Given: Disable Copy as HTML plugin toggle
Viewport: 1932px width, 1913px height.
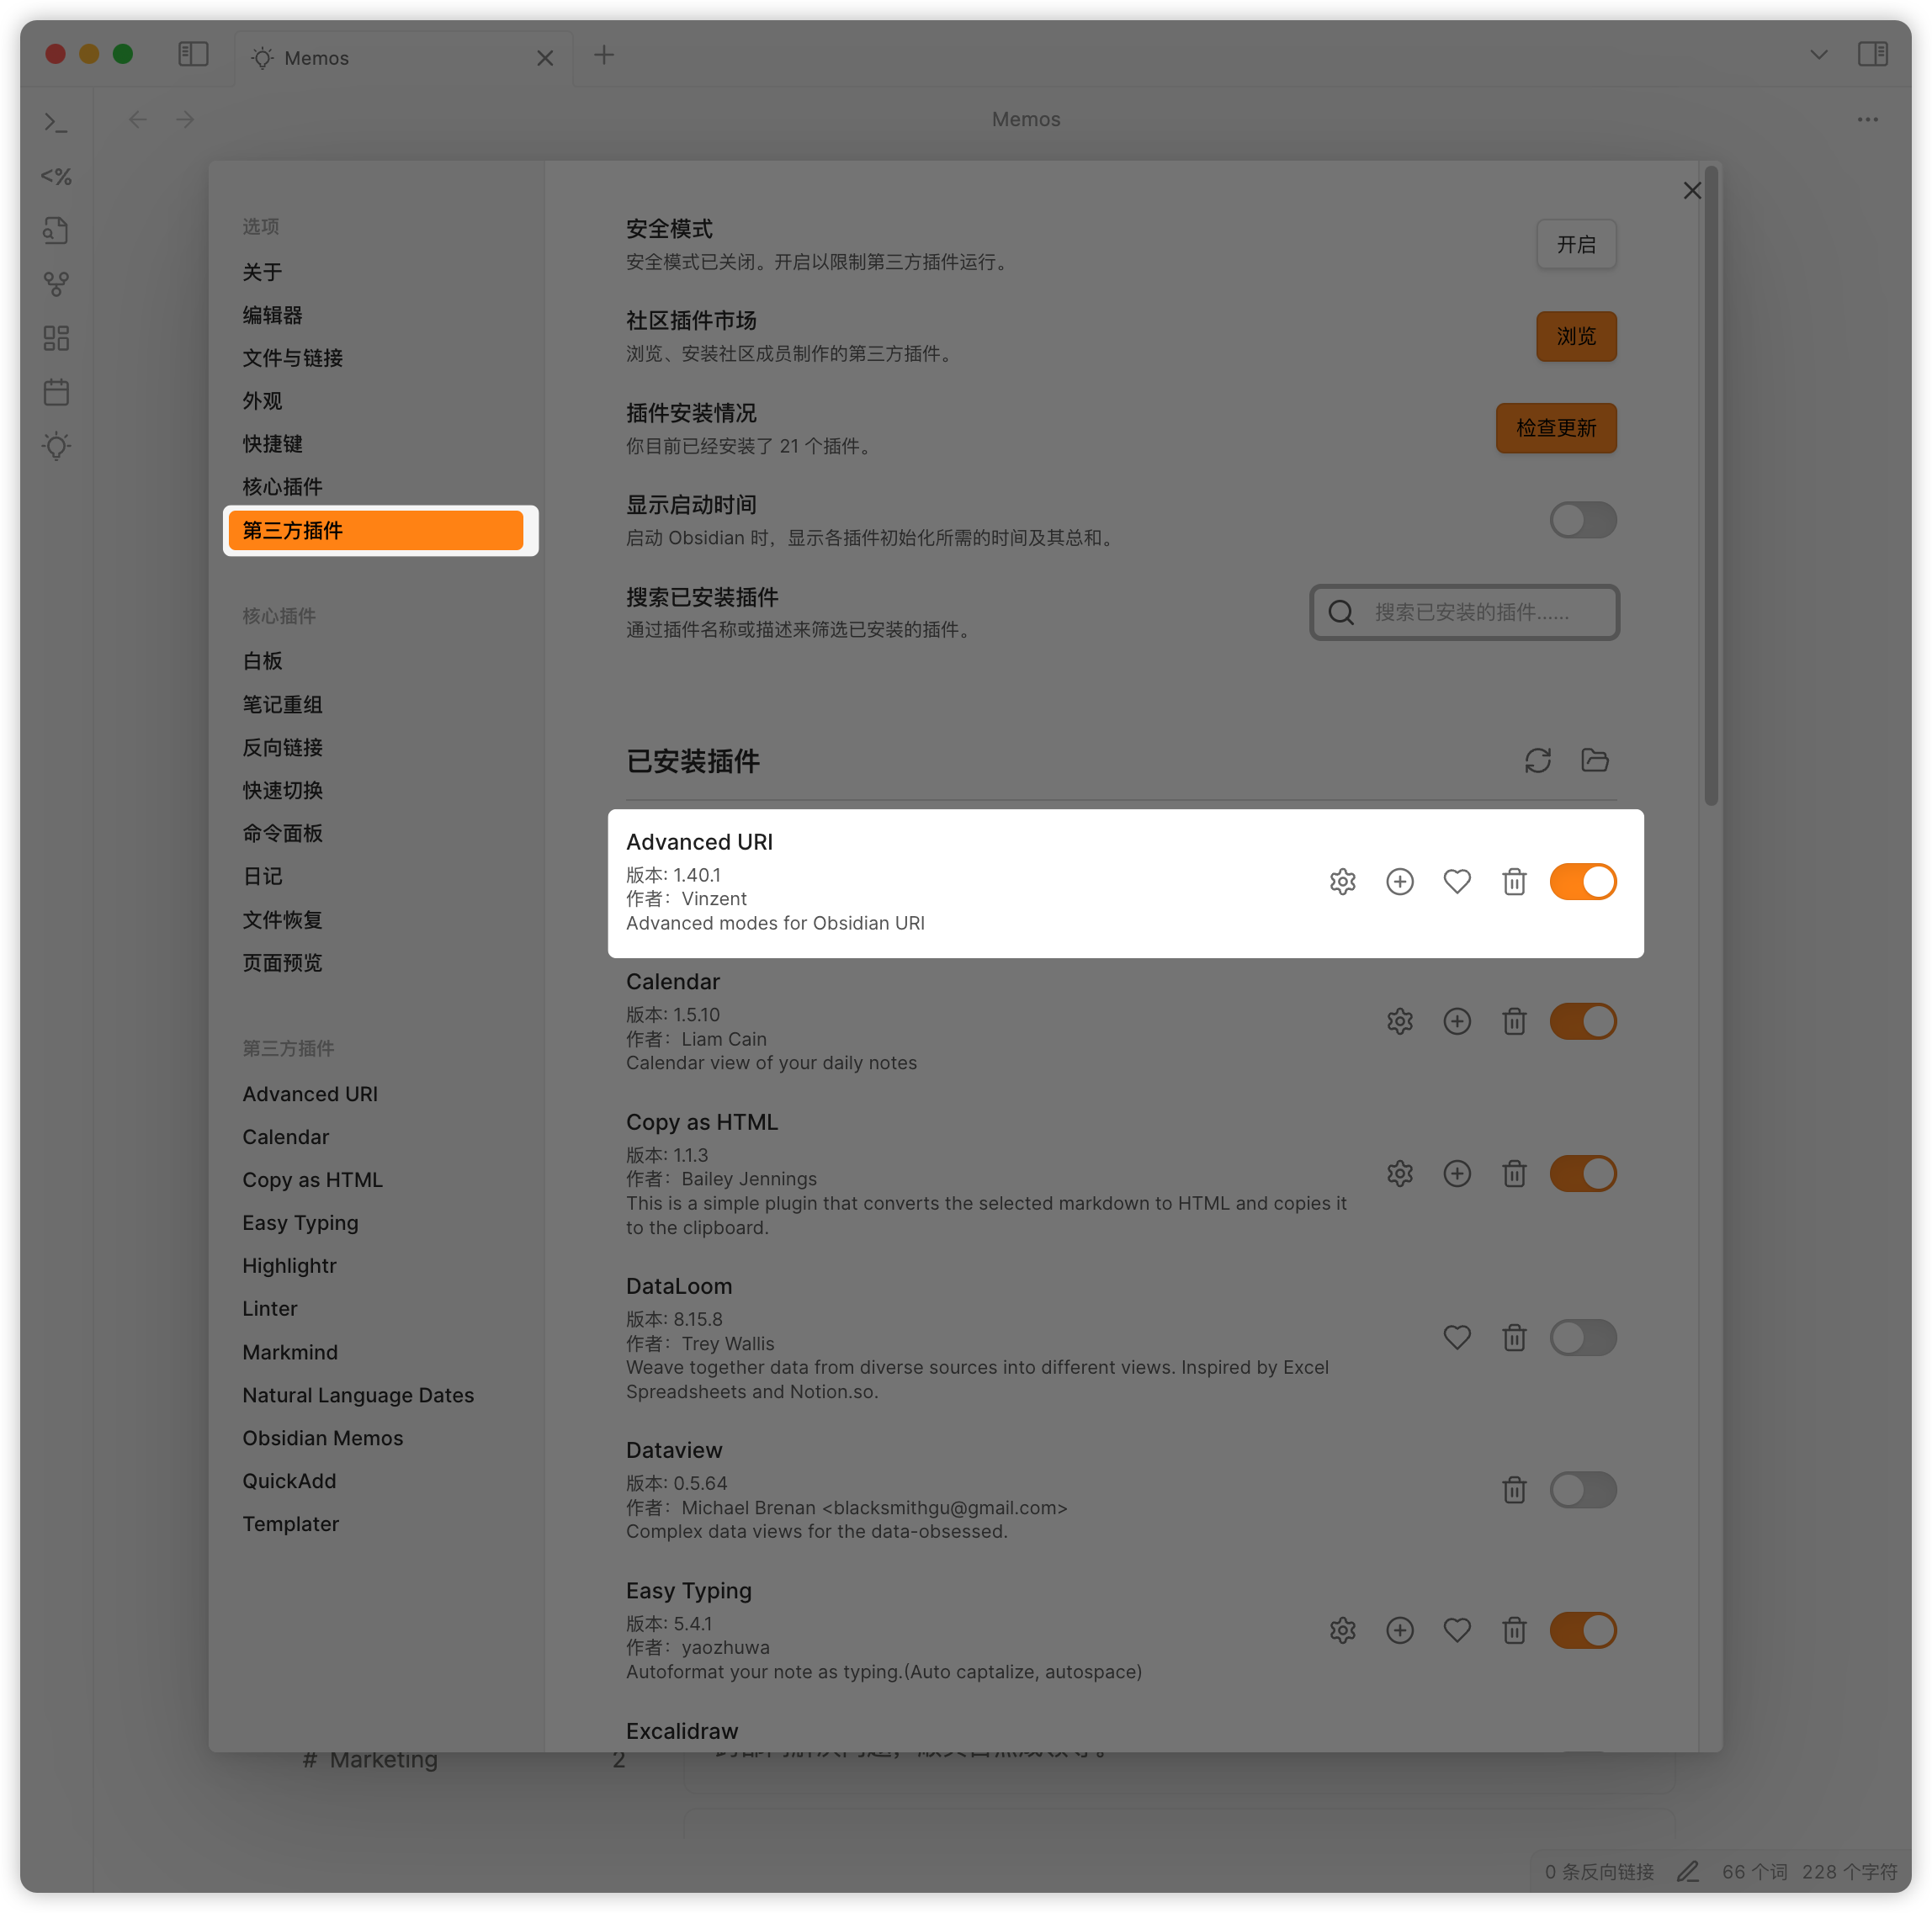Looking at the screenshot, I should [x=1582, y=1173].
